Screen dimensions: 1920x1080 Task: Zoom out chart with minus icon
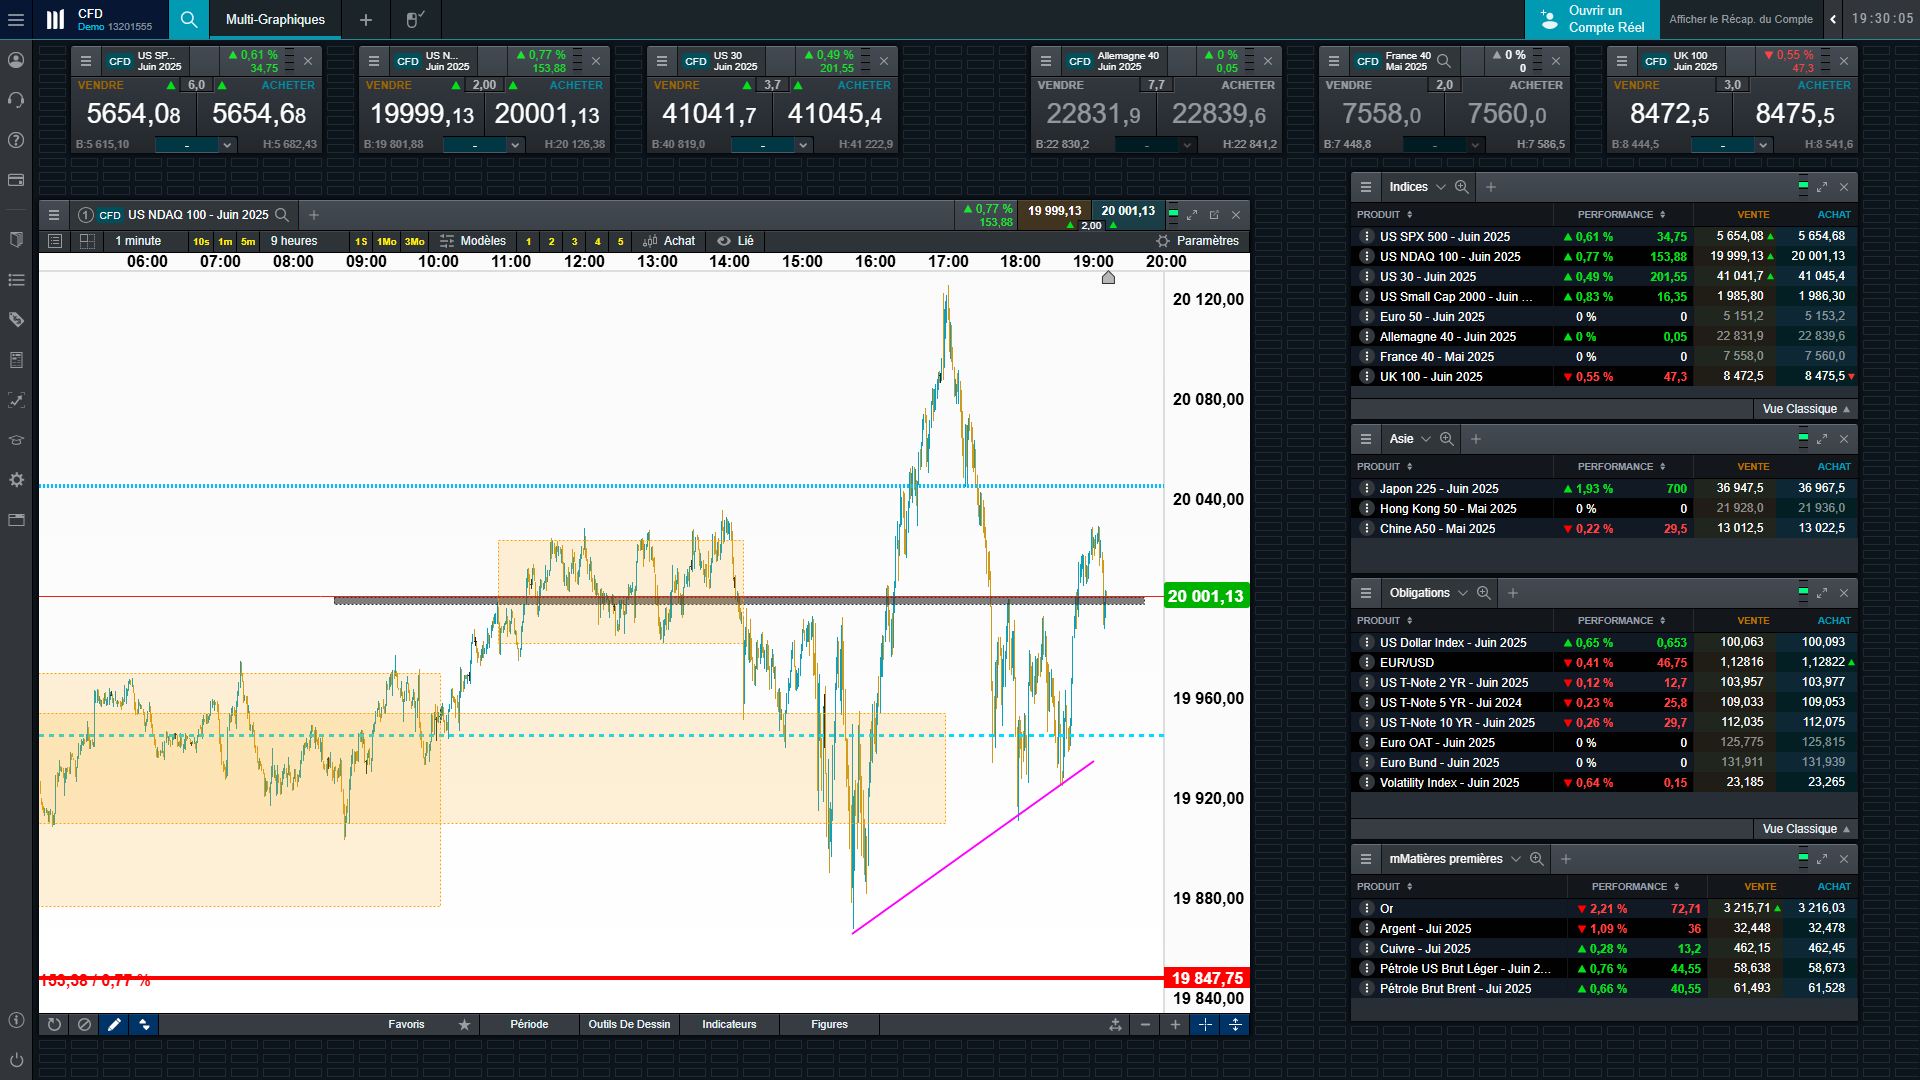coord(1145,1024)
